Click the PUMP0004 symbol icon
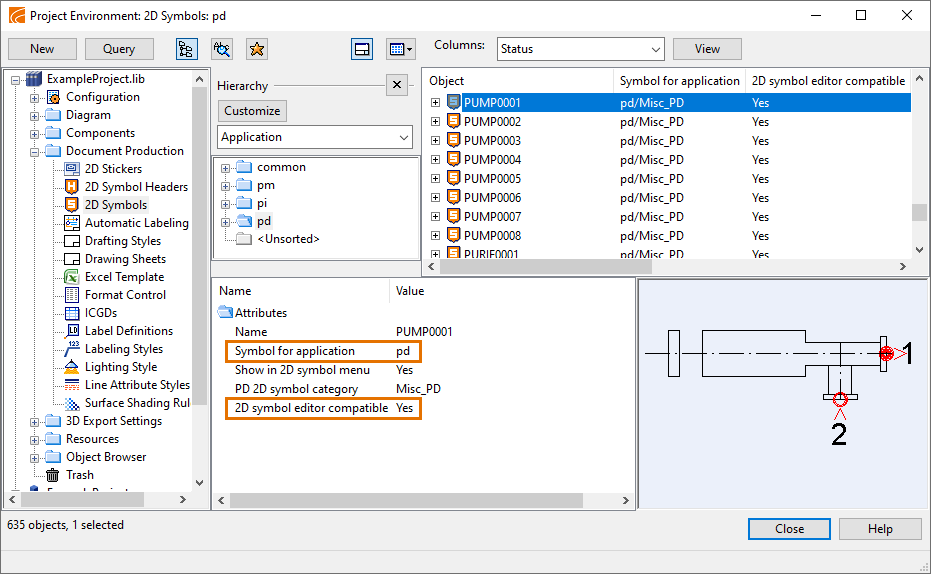Screen dimensions: 931x574 tap(453, 160)
